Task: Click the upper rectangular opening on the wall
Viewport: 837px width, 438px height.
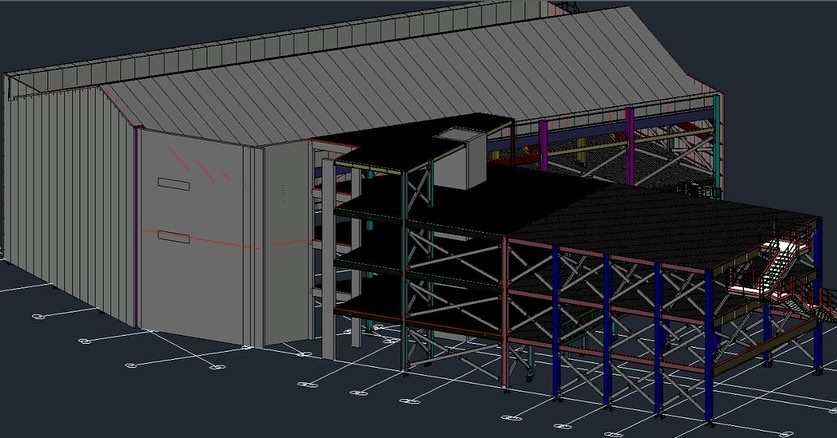Action: [x=173, y=183]
